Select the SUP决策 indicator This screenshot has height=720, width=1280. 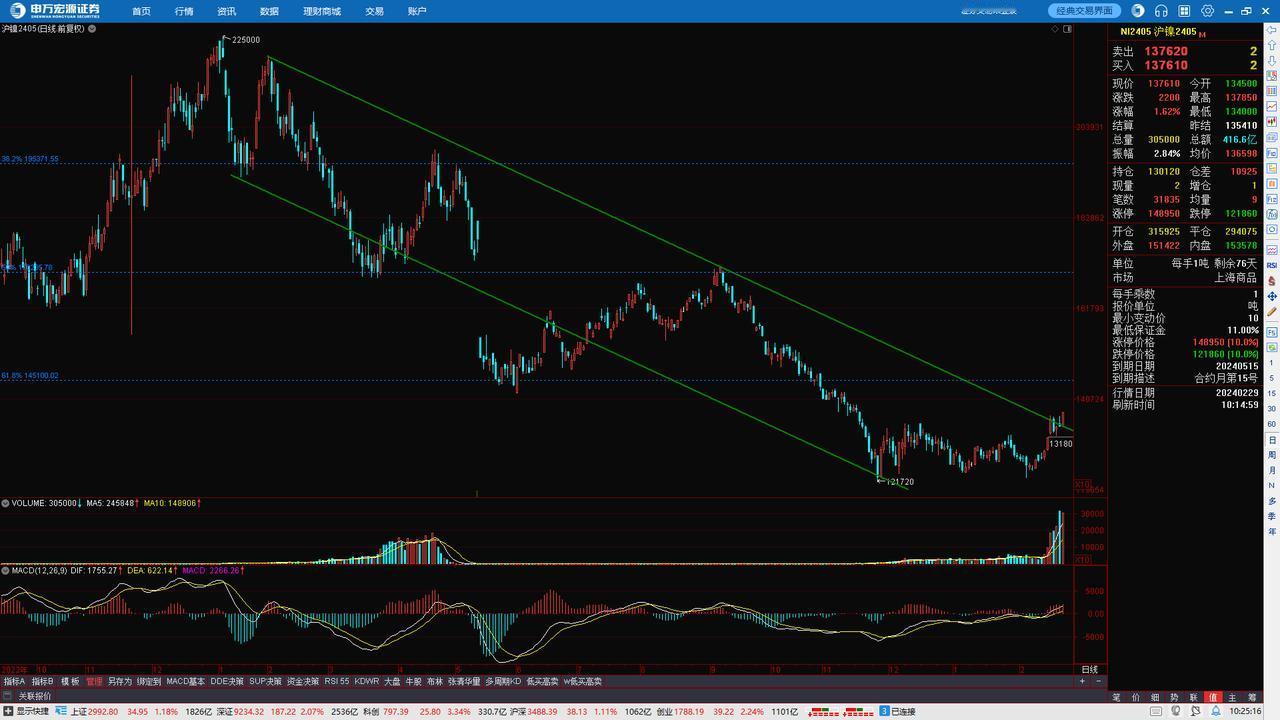tap(266, 681)
